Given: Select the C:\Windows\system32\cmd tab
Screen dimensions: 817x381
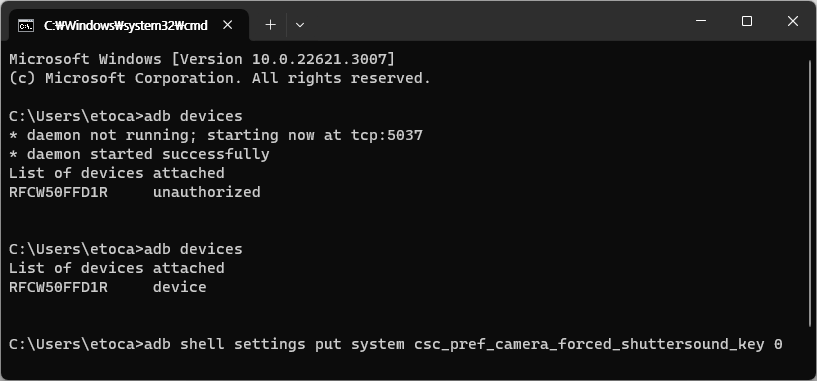Looking at the screenshot, I should [125, 24].
